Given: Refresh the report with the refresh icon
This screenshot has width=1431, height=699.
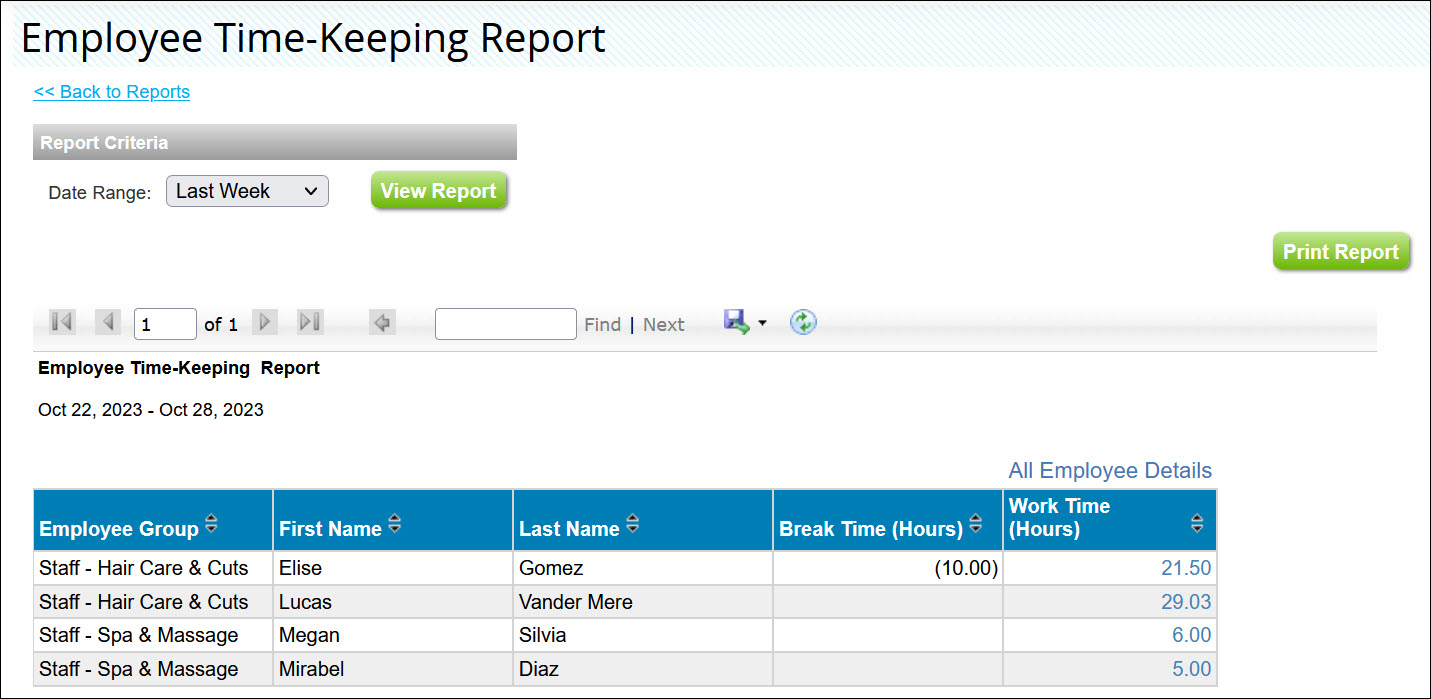Looking at the screenshot, I should click(x=802, y=322).
